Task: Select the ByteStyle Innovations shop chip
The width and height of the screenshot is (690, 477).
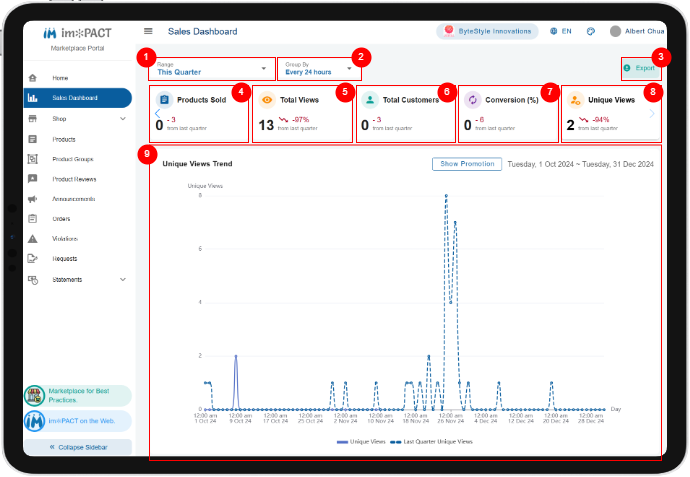Action: (487, 31)
